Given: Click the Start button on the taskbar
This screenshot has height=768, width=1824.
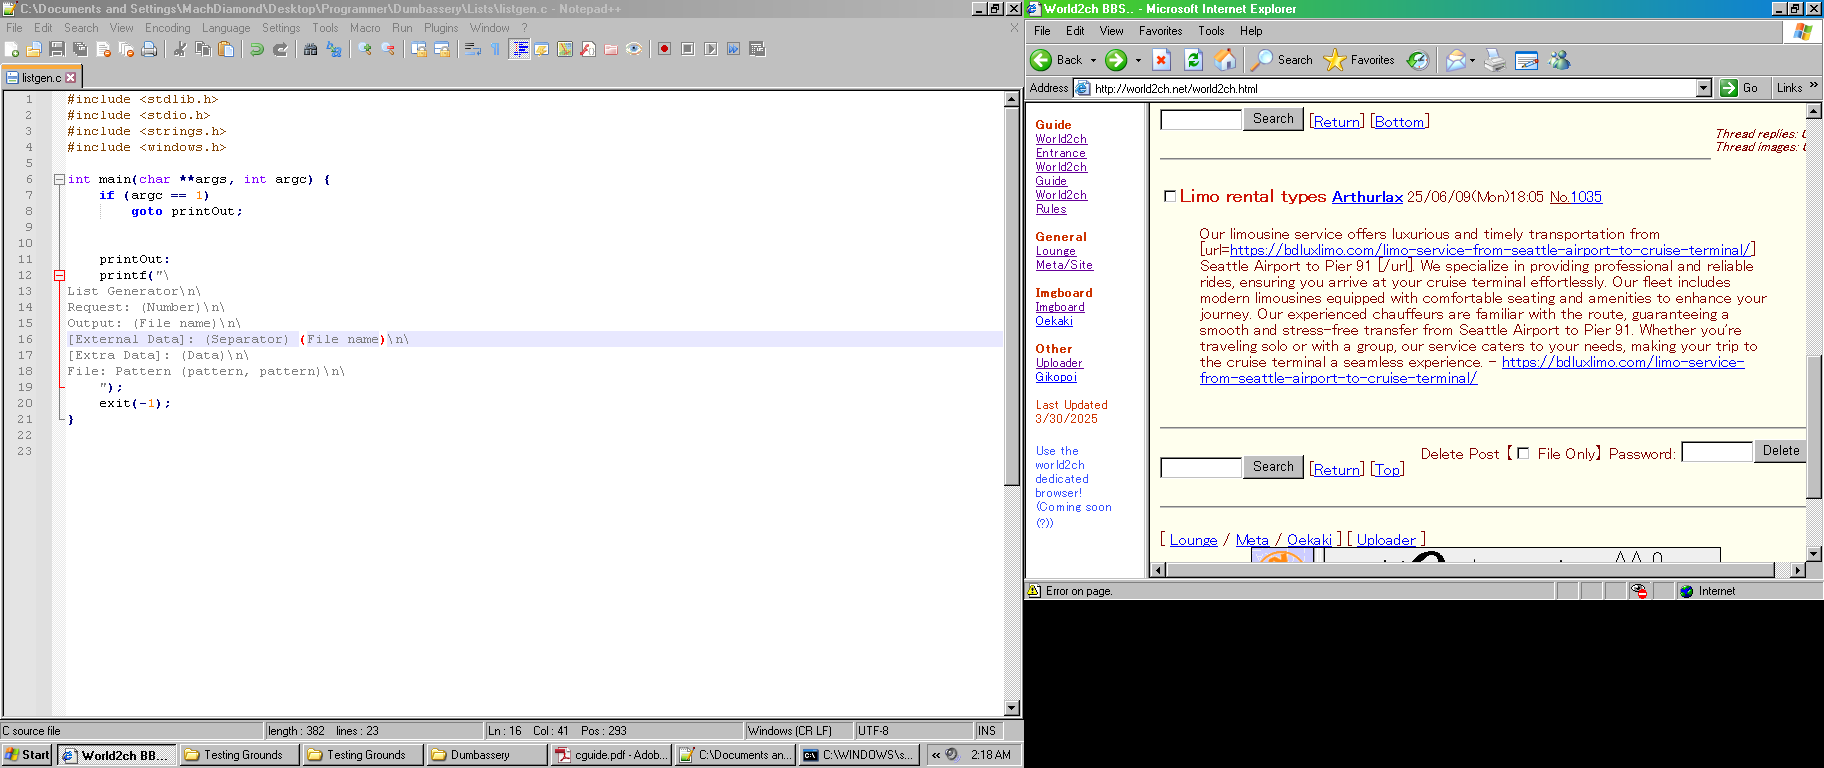Looking at the screenshot, I should pos(27,755).
